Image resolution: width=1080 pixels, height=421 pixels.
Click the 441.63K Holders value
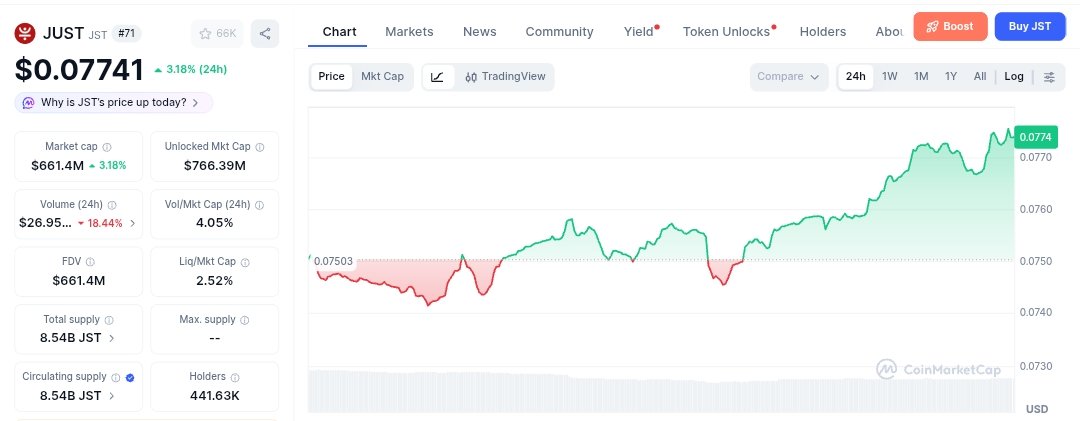215,396
